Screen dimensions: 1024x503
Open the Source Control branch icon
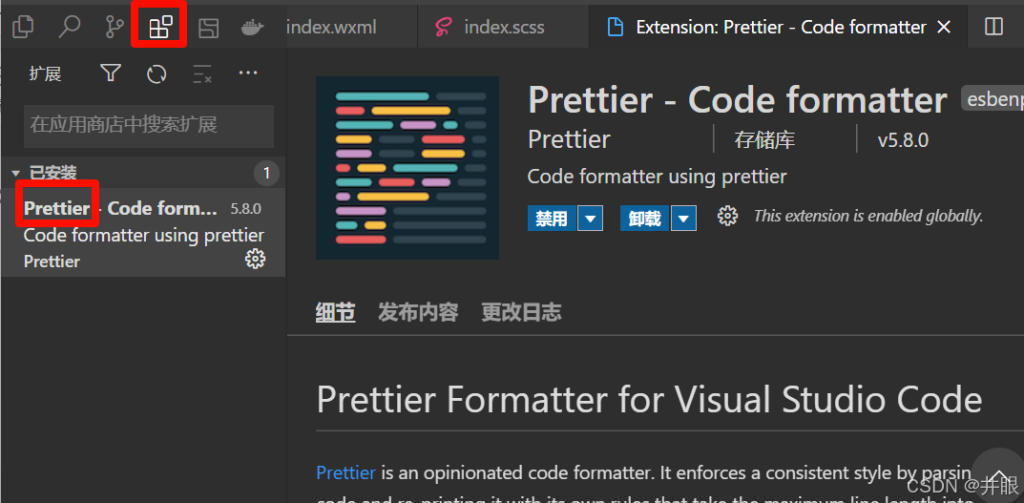[x=115, y=27]
